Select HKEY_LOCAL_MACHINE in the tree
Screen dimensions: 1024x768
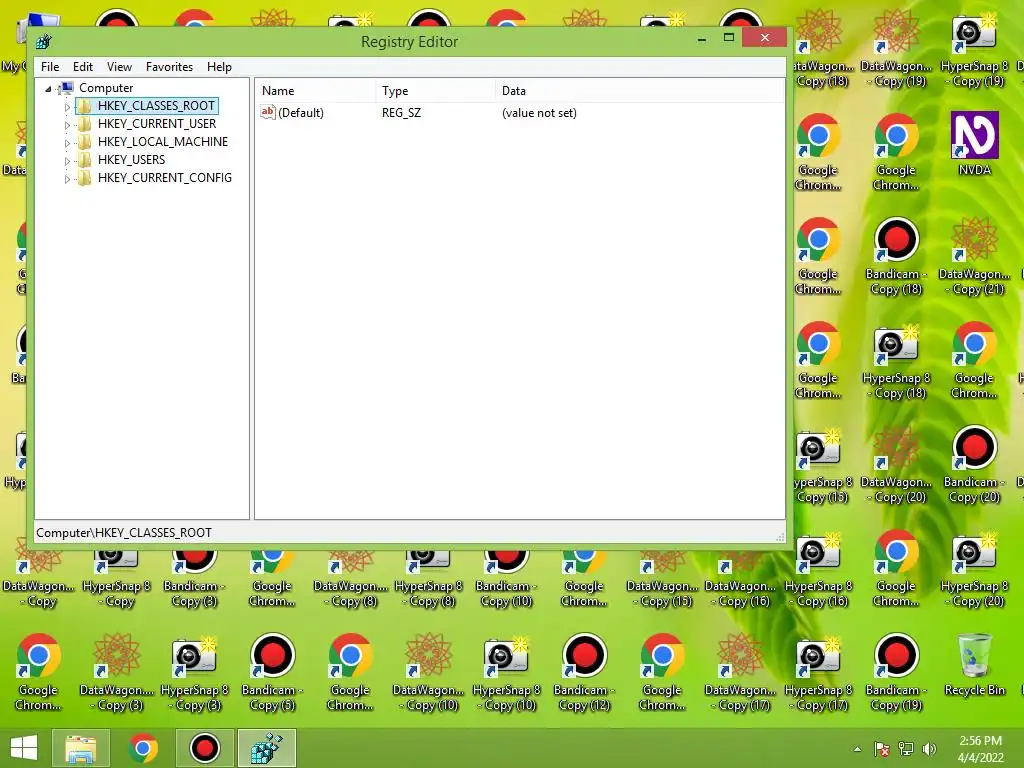click(163, 142)
